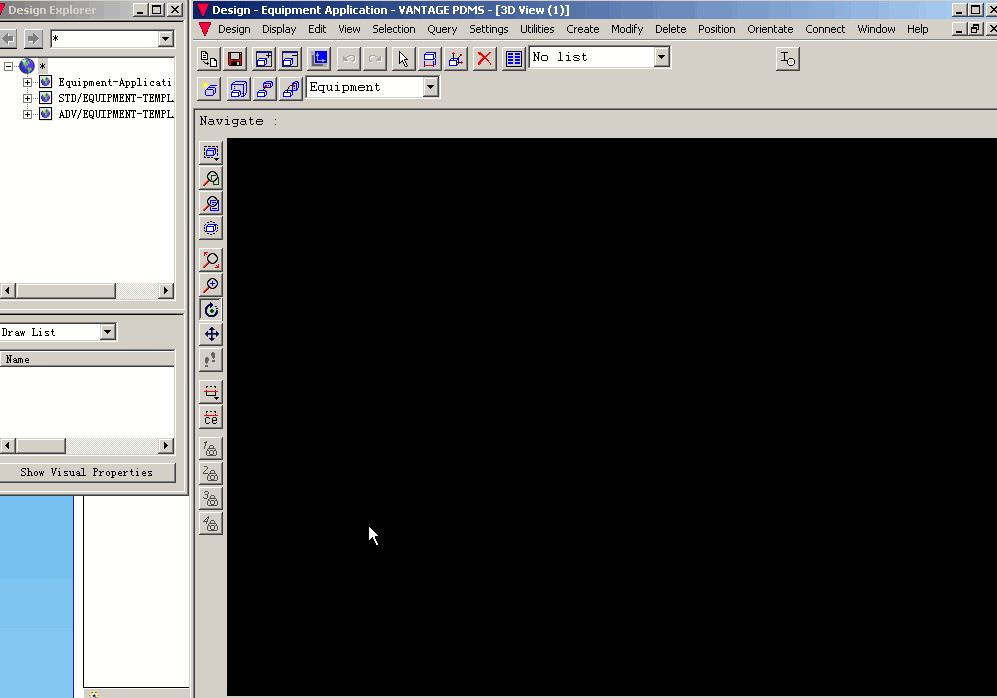Viewport: 997px width, 698px height.
Task: Open the Utilities menu
Action: 537,29
